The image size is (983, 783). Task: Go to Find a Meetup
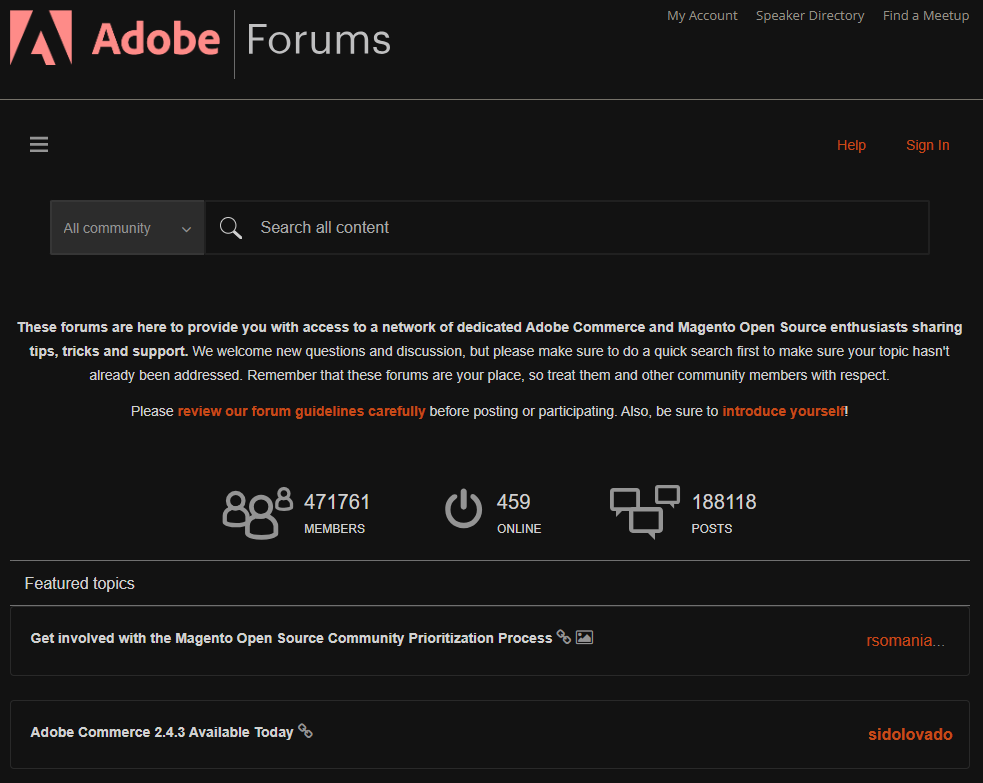926,16
